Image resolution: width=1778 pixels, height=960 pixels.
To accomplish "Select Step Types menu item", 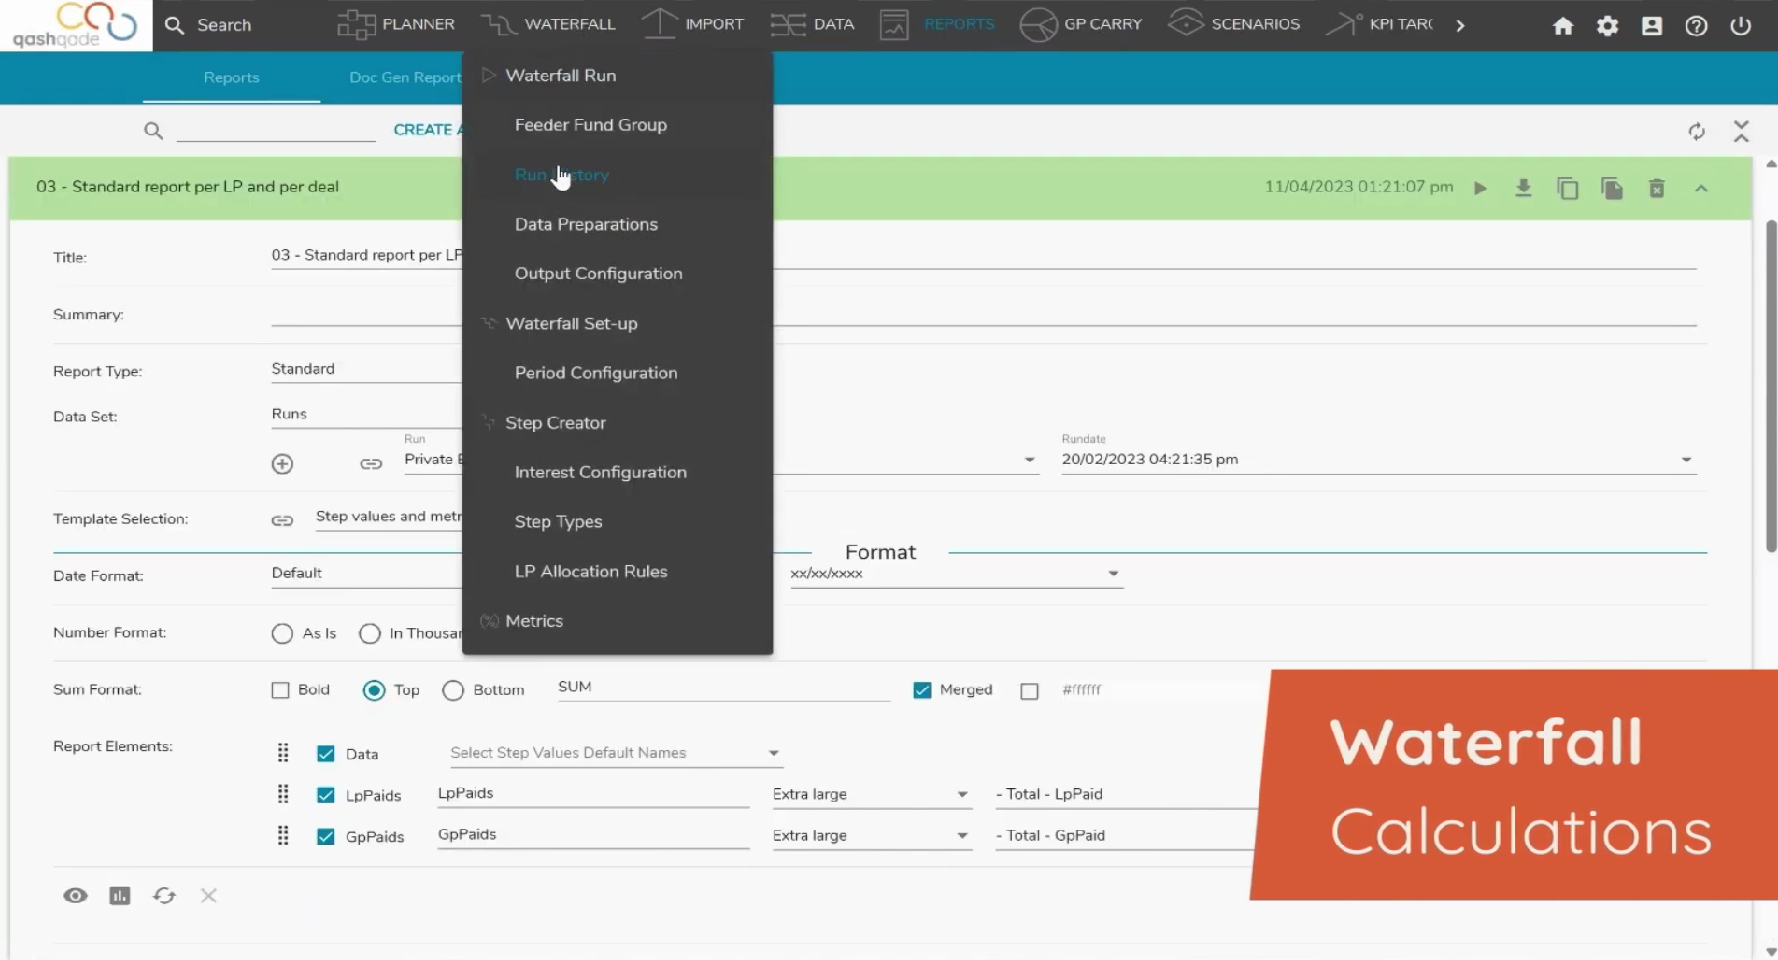I will click(x=559, y=522).
